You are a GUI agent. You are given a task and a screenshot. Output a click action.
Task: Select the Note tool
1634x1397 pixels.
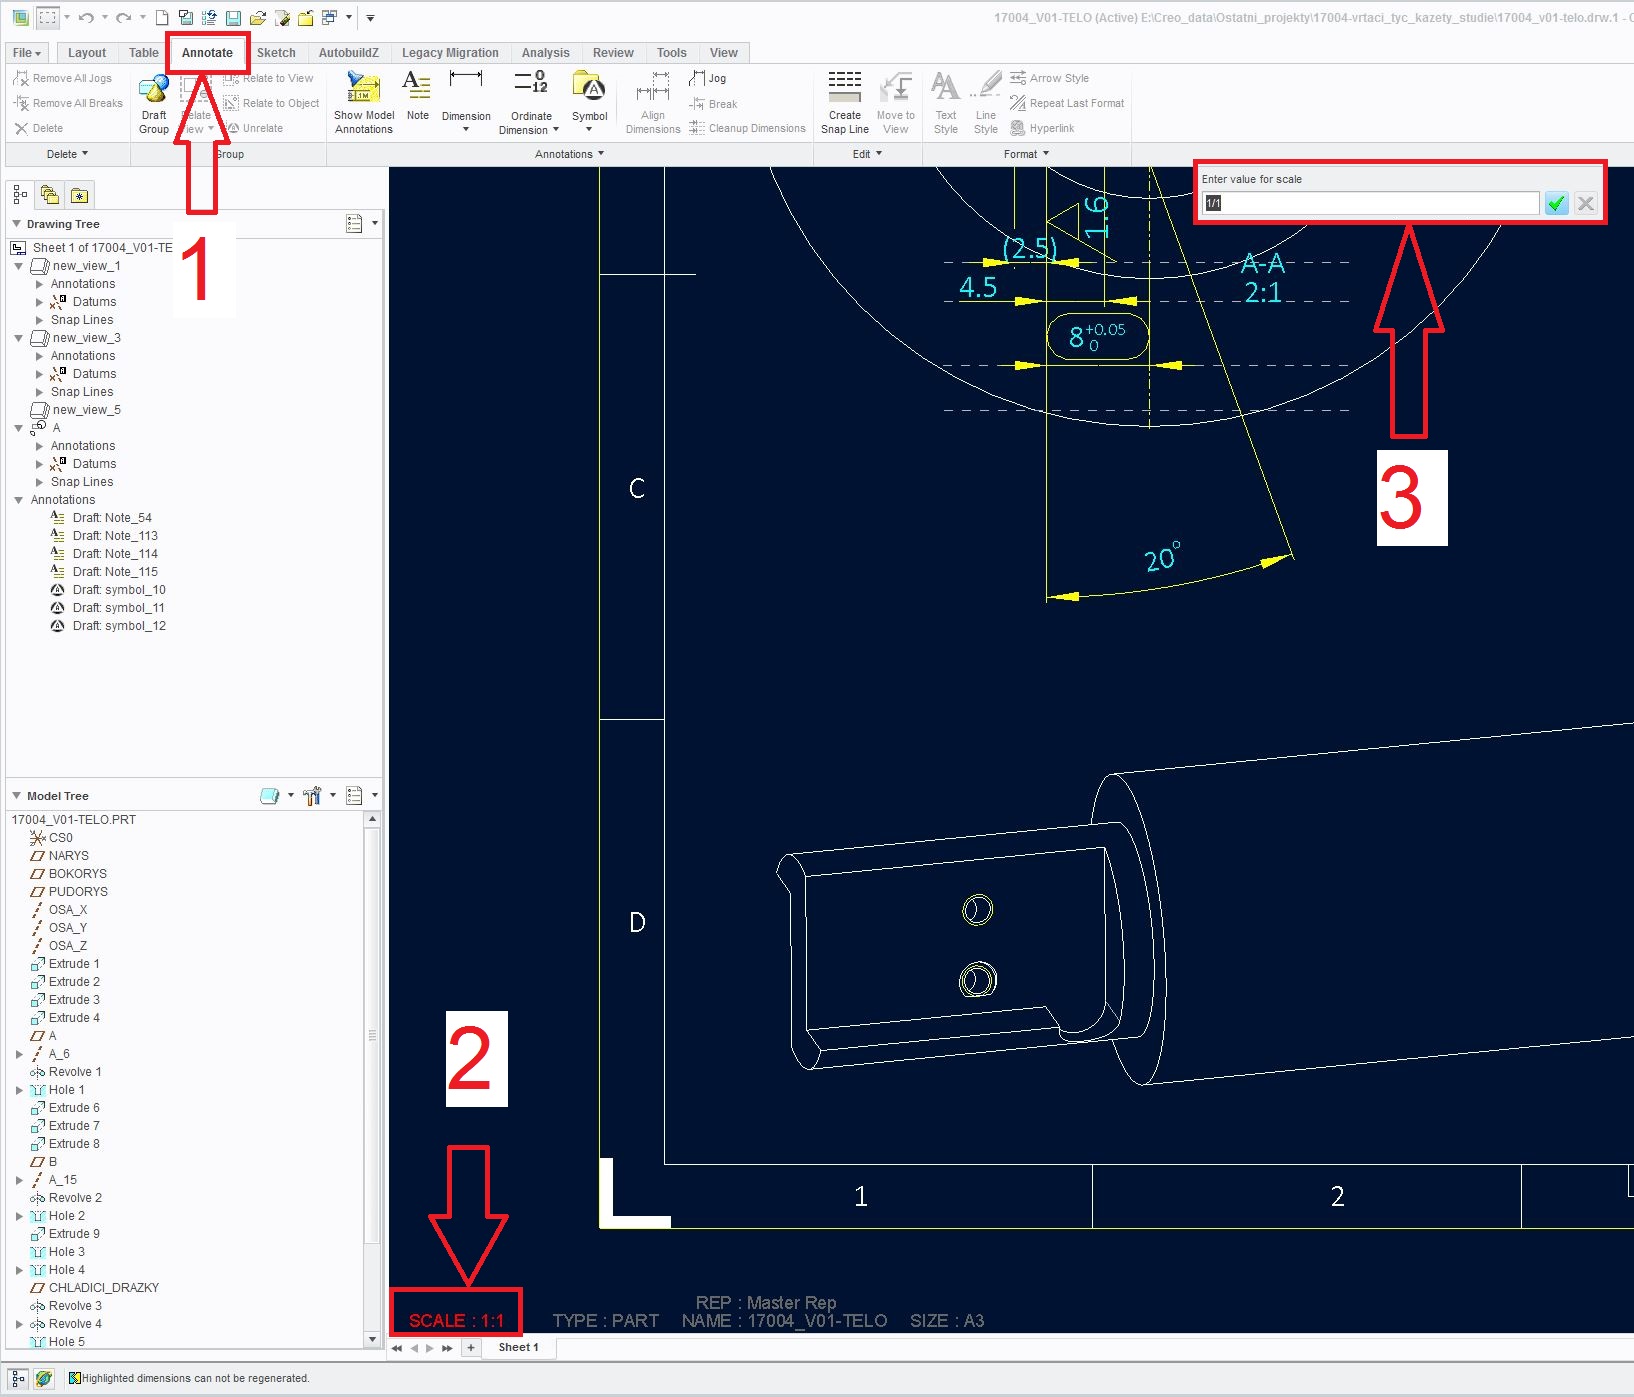coord(417,97)
